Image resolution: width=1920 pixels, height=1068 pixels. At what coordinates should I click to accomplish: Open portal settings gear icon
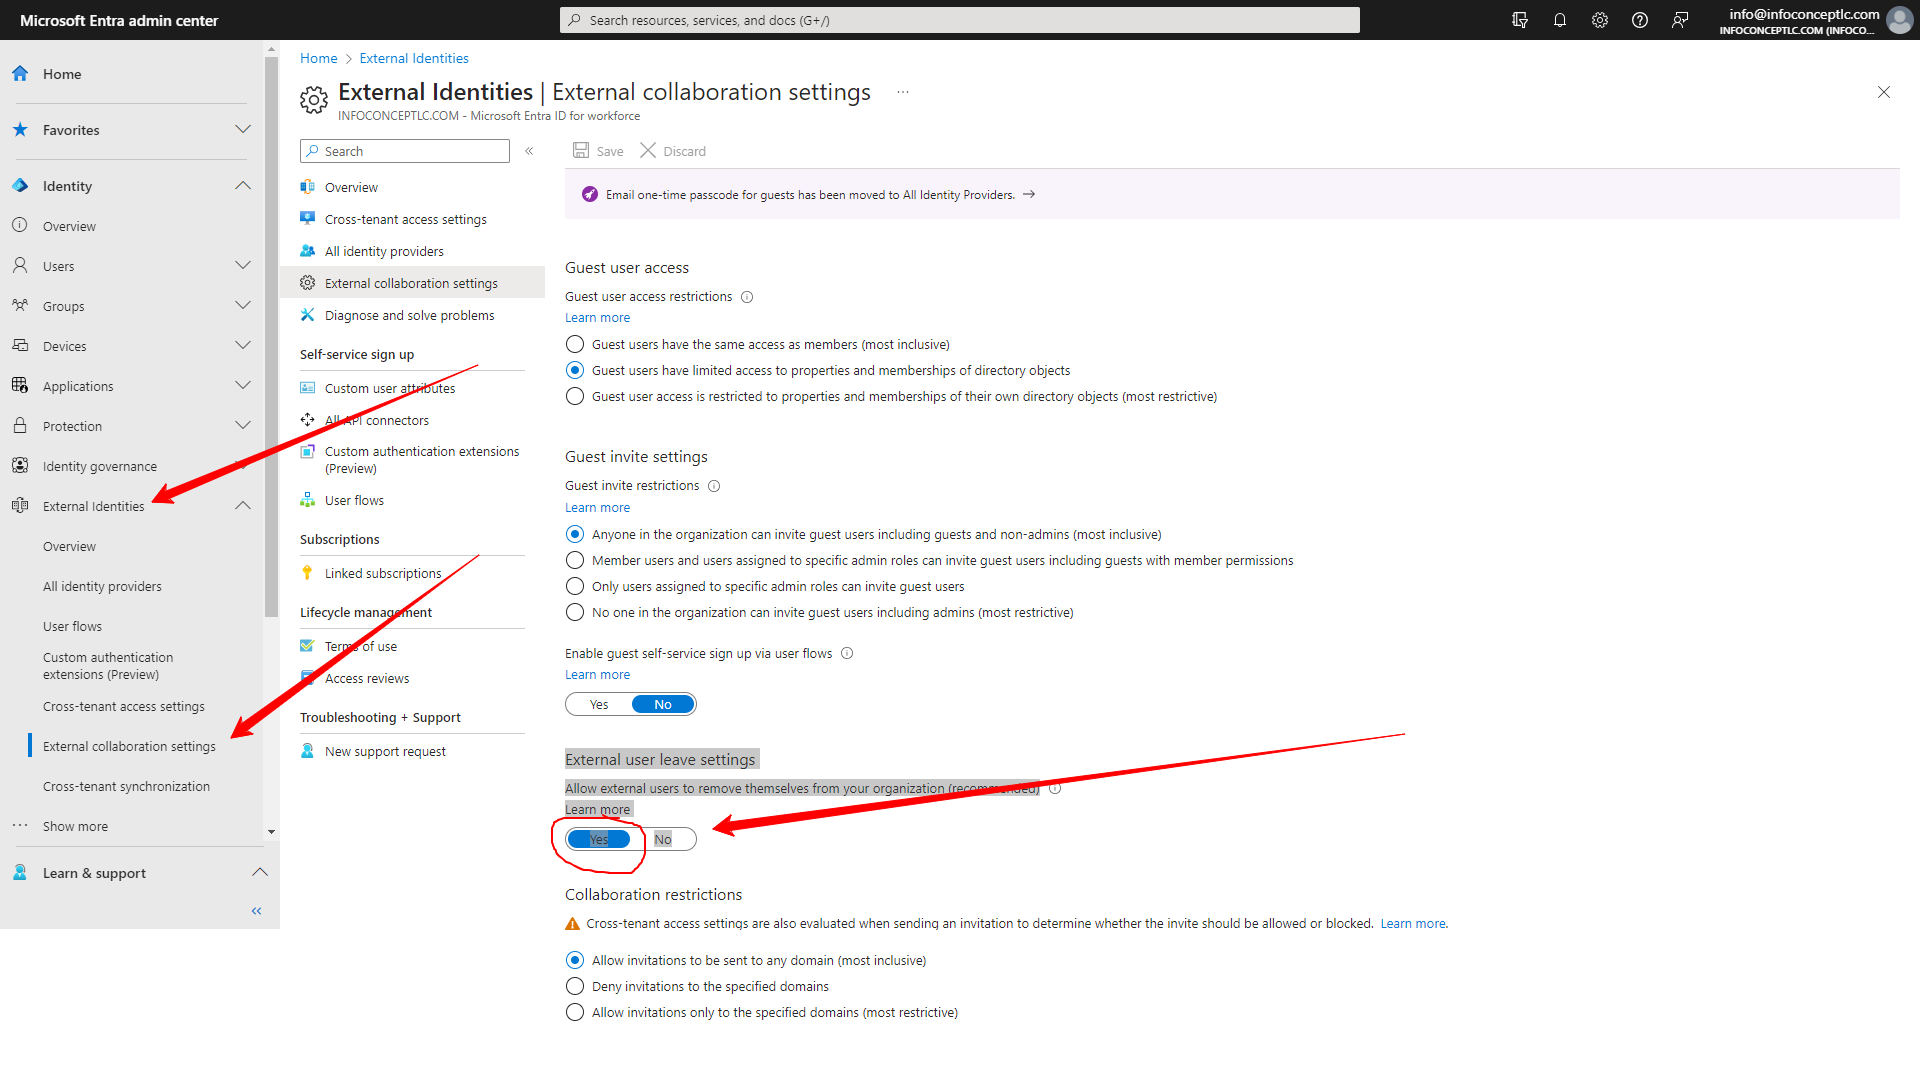[x=1600, y=20]
